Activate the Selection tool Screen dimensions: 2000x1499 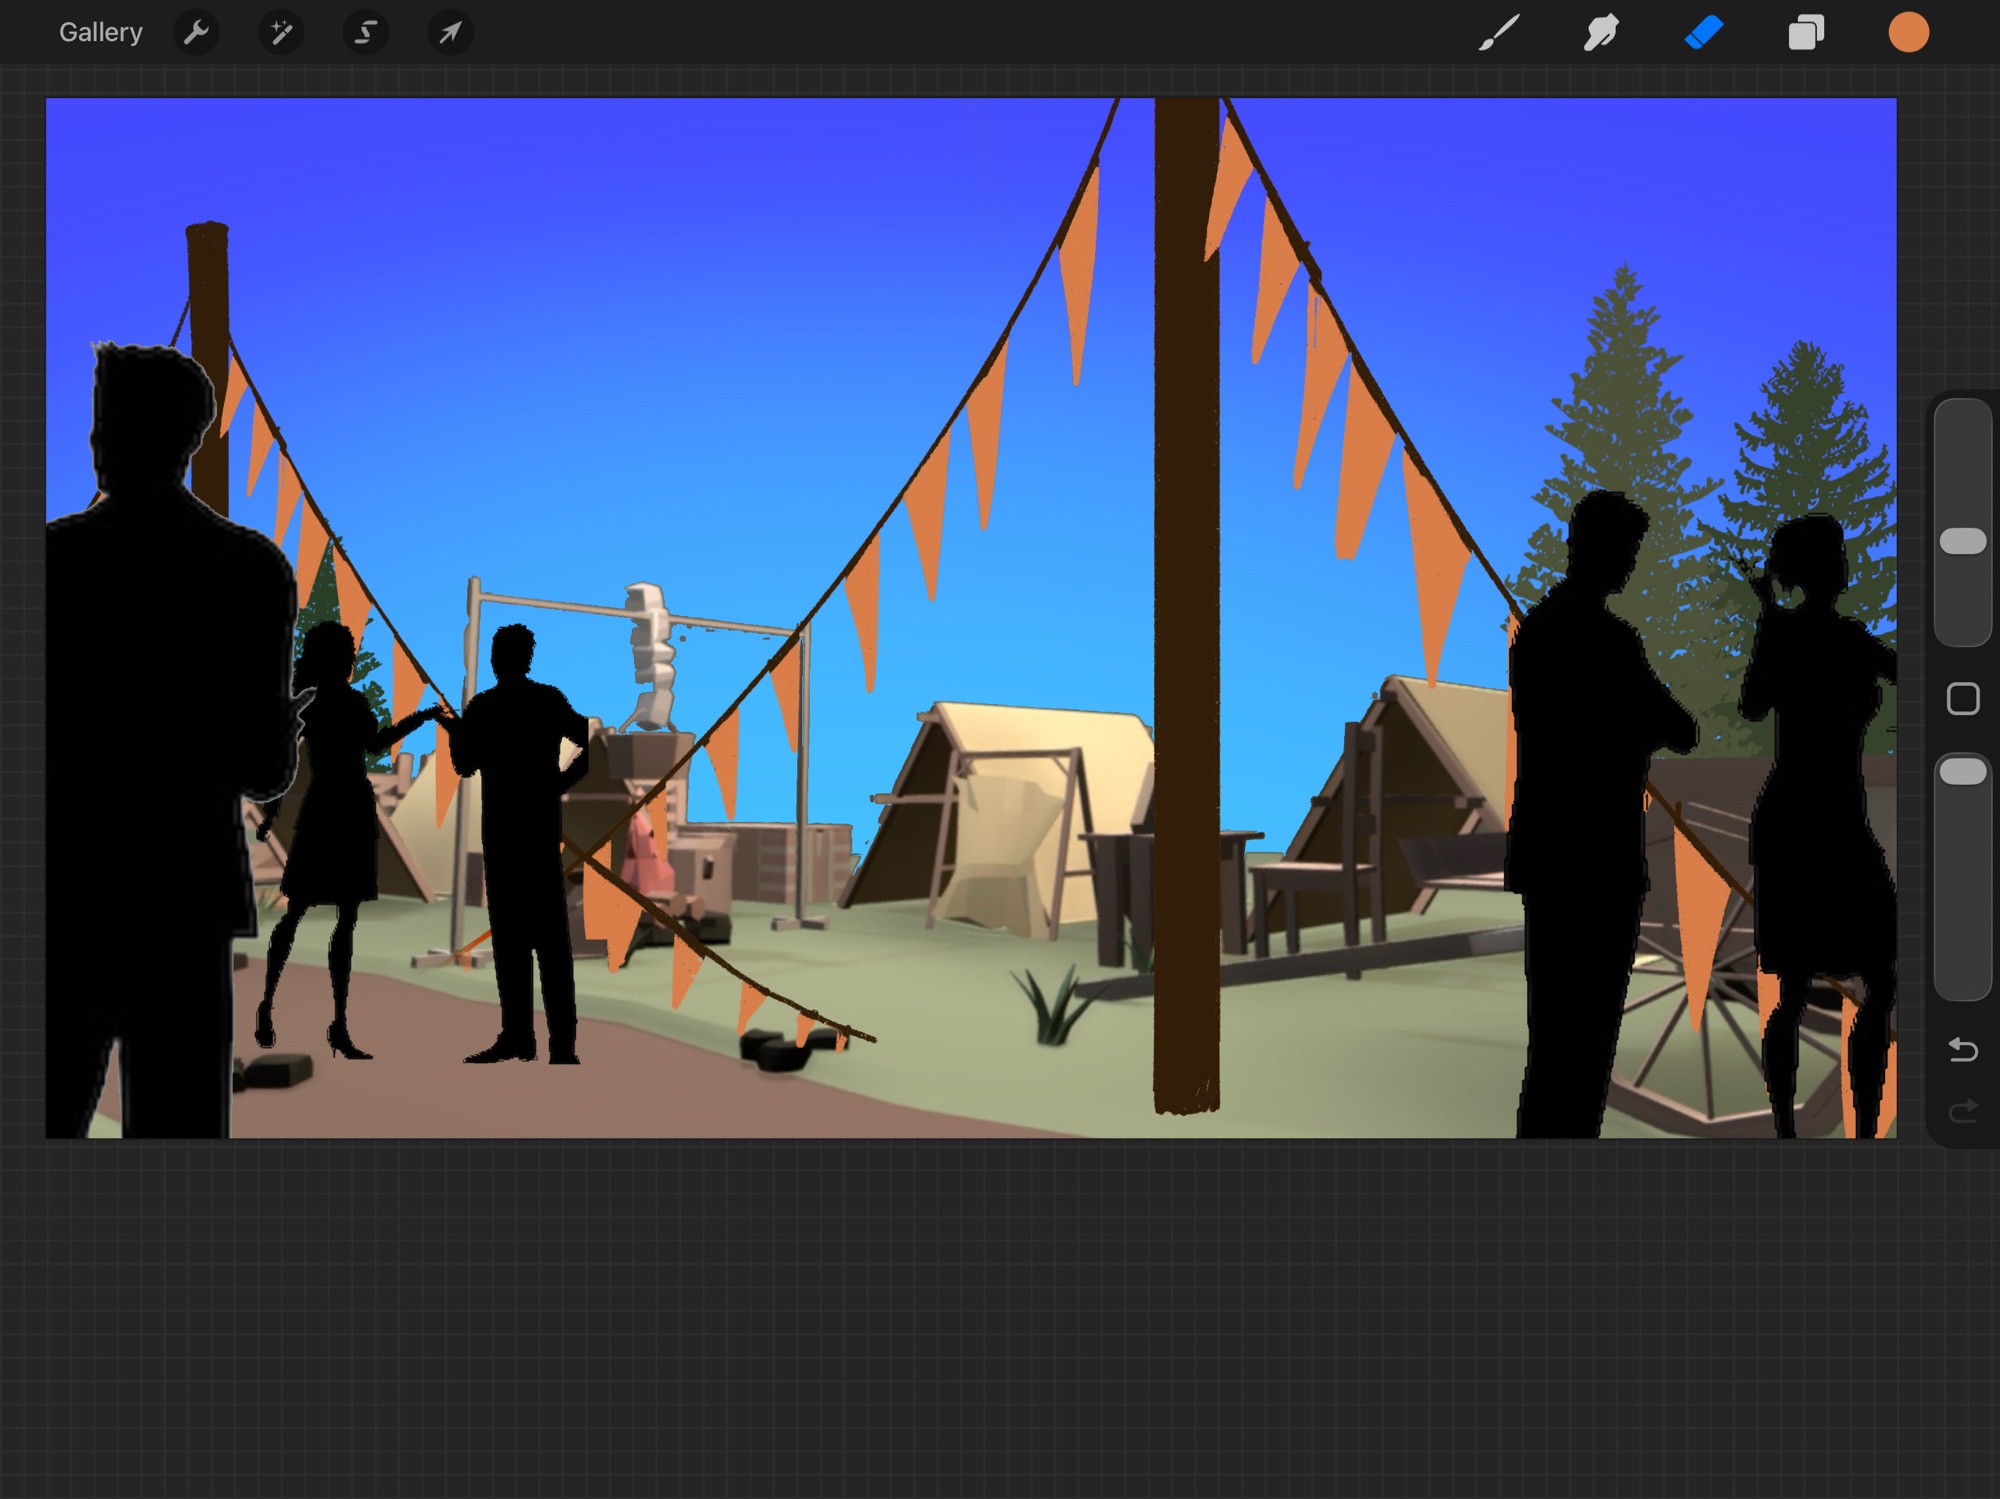pos(366,33)
